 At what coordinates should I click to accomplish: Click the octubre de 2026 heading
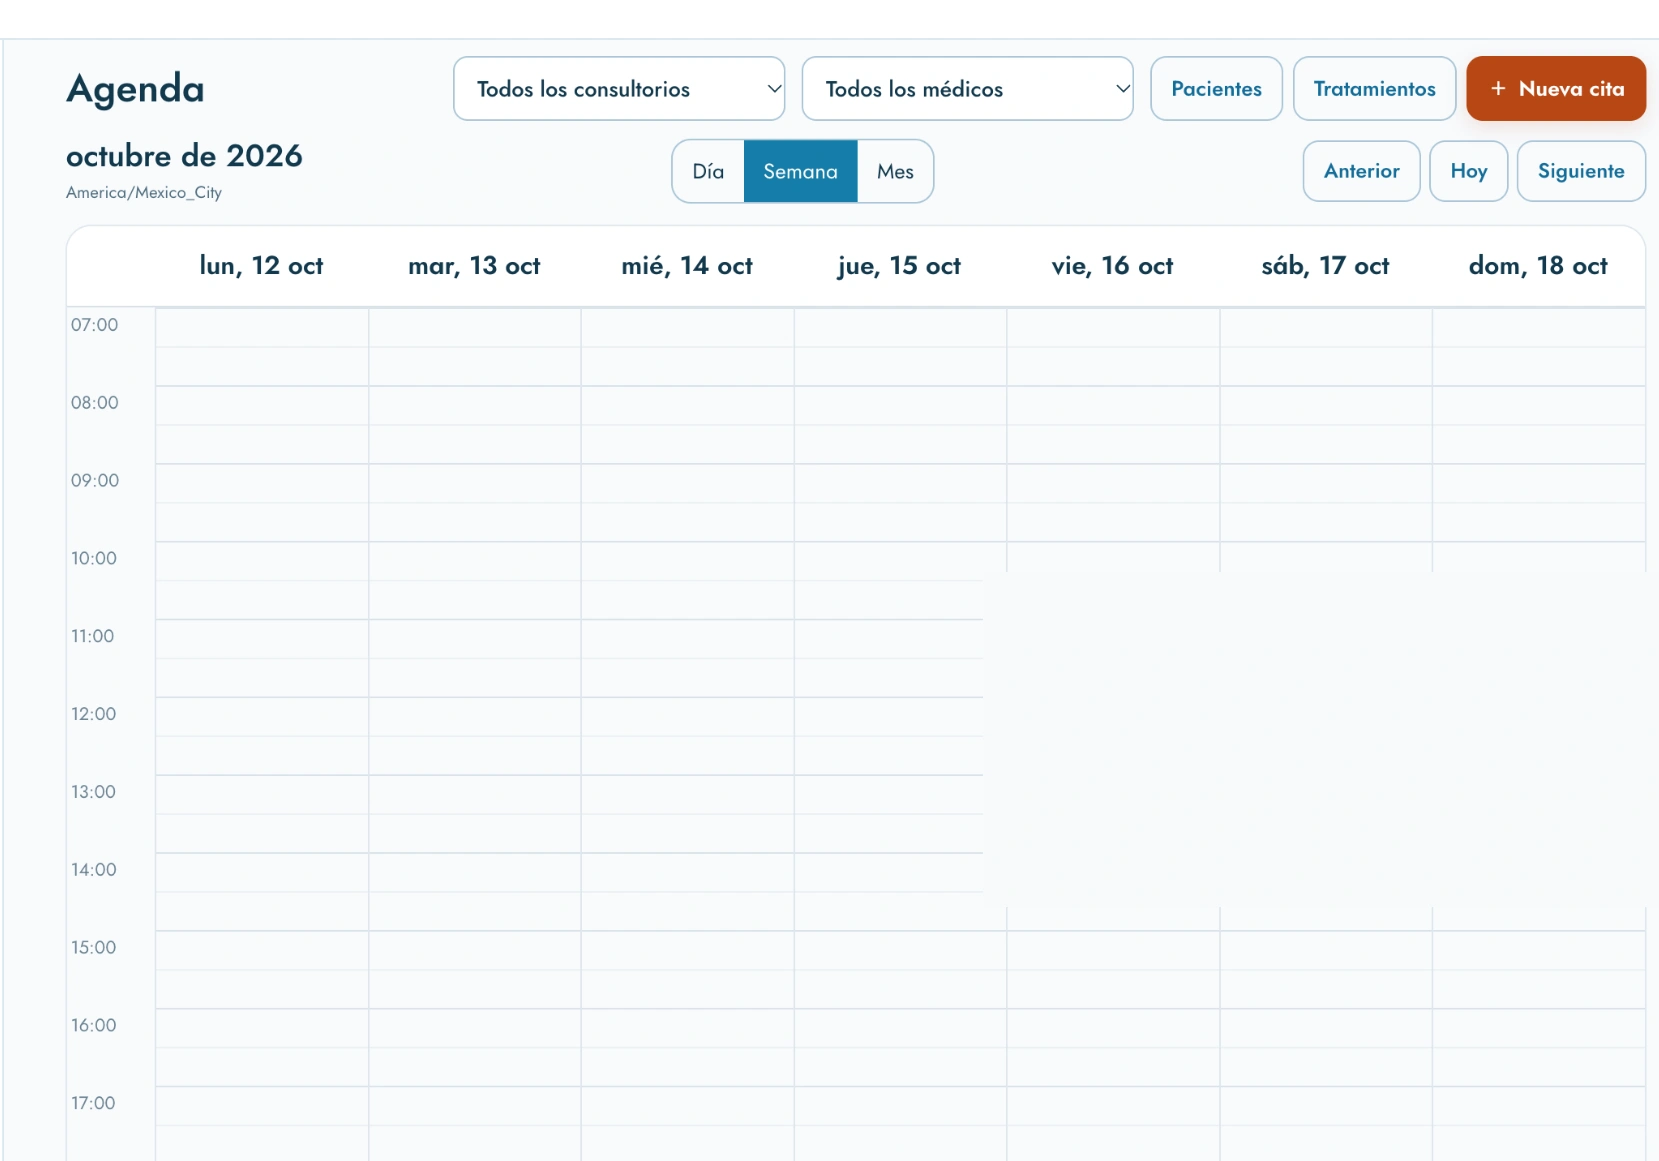[x=184, y=156]
